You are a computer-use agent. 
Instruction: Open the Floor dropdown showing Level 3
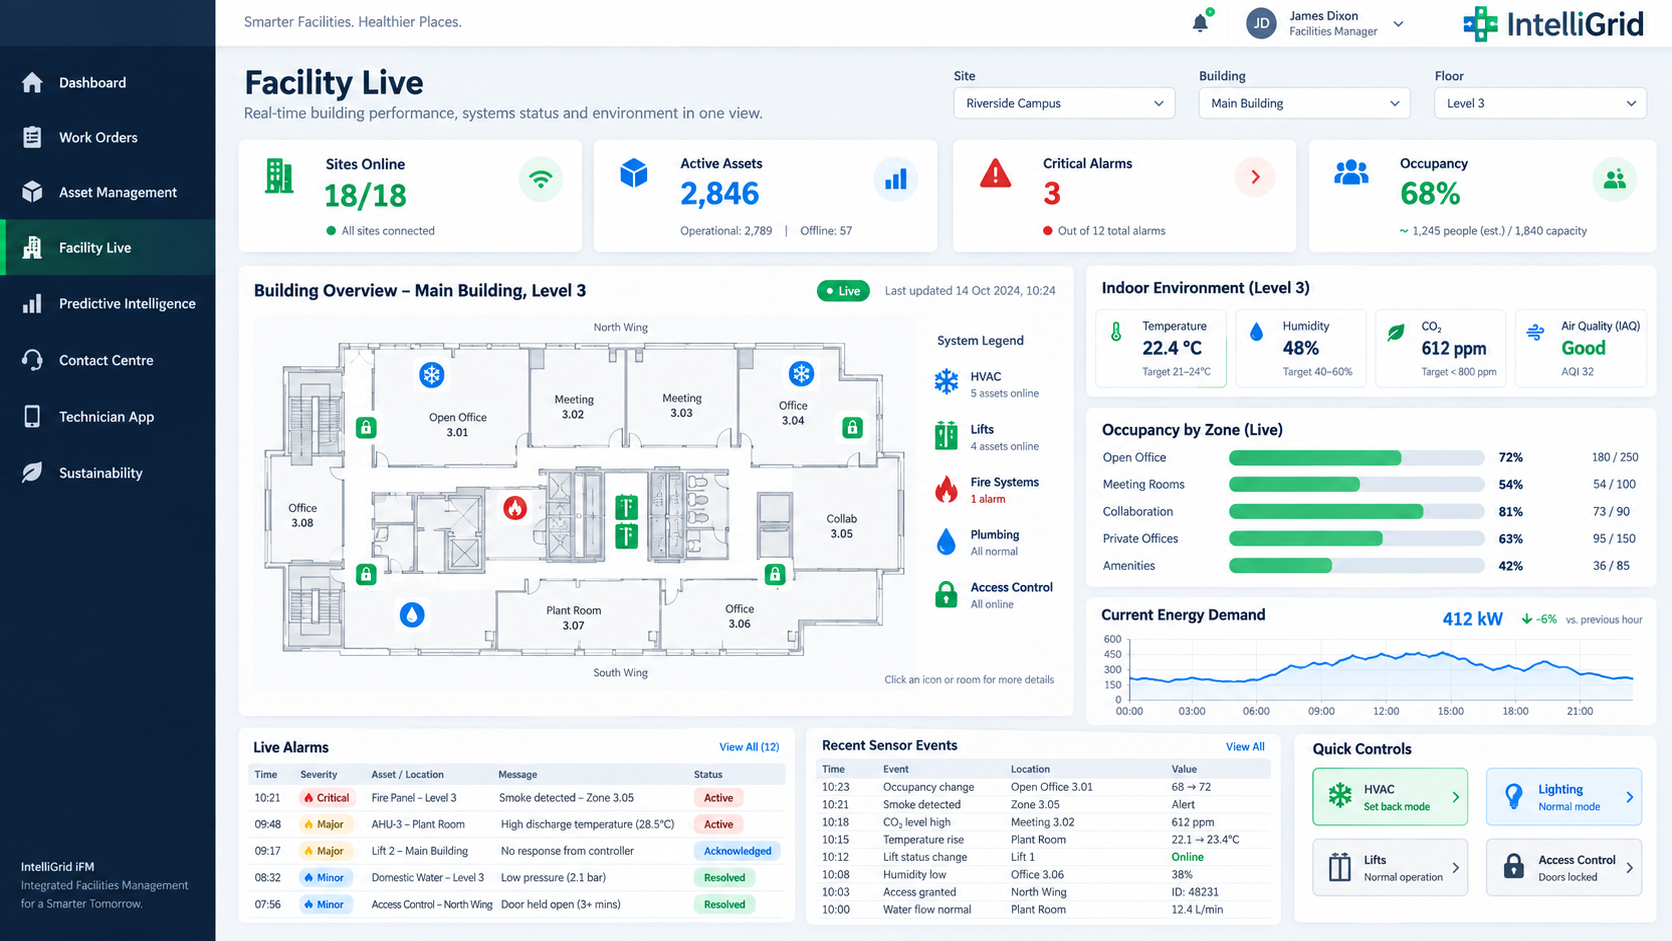point(1540,103)
